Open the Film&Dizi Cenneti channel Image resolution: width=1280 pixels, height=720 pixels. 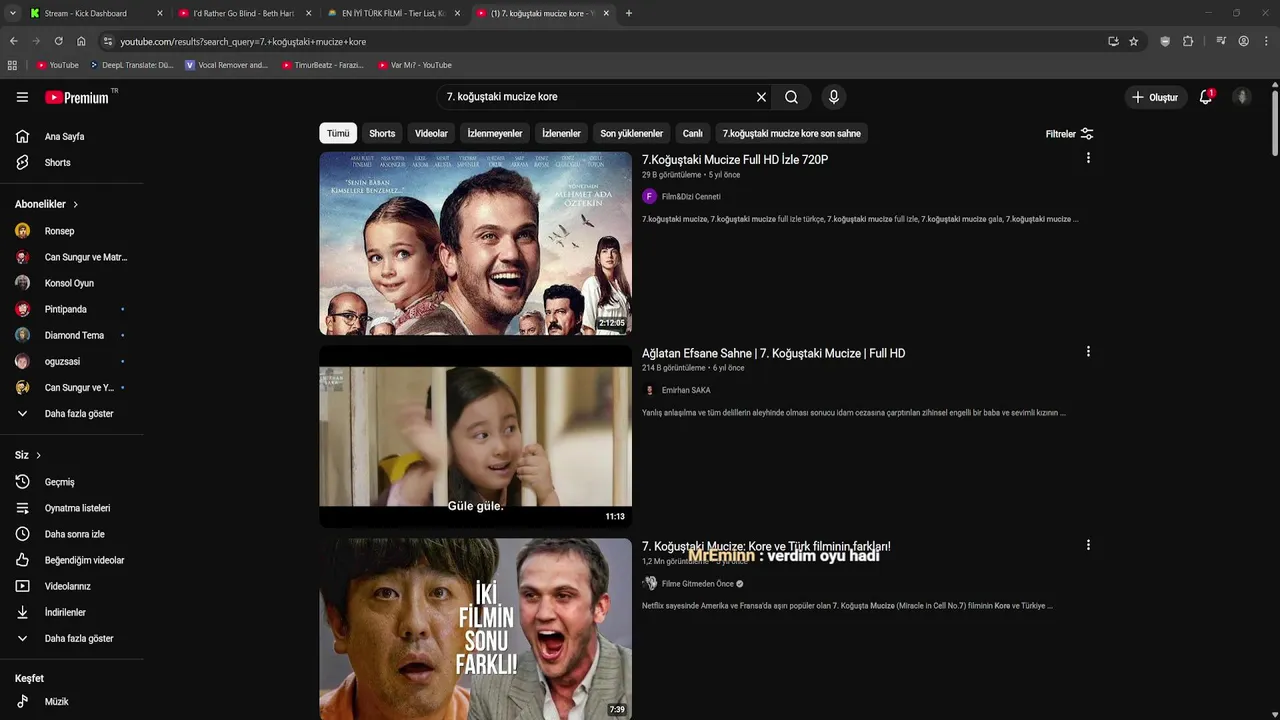[691, 196]
